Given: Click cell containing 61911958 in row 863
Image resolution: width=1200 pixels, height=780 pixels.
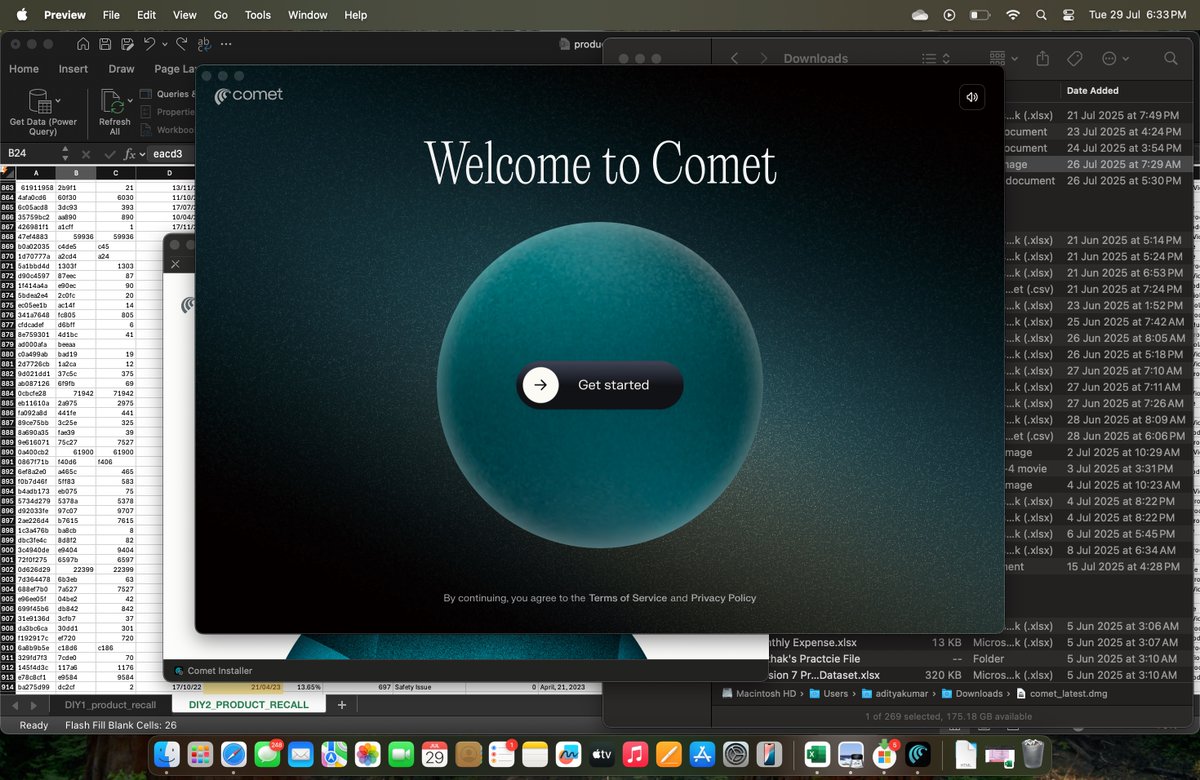Looking at the screenshot, I should coord(35,187).
